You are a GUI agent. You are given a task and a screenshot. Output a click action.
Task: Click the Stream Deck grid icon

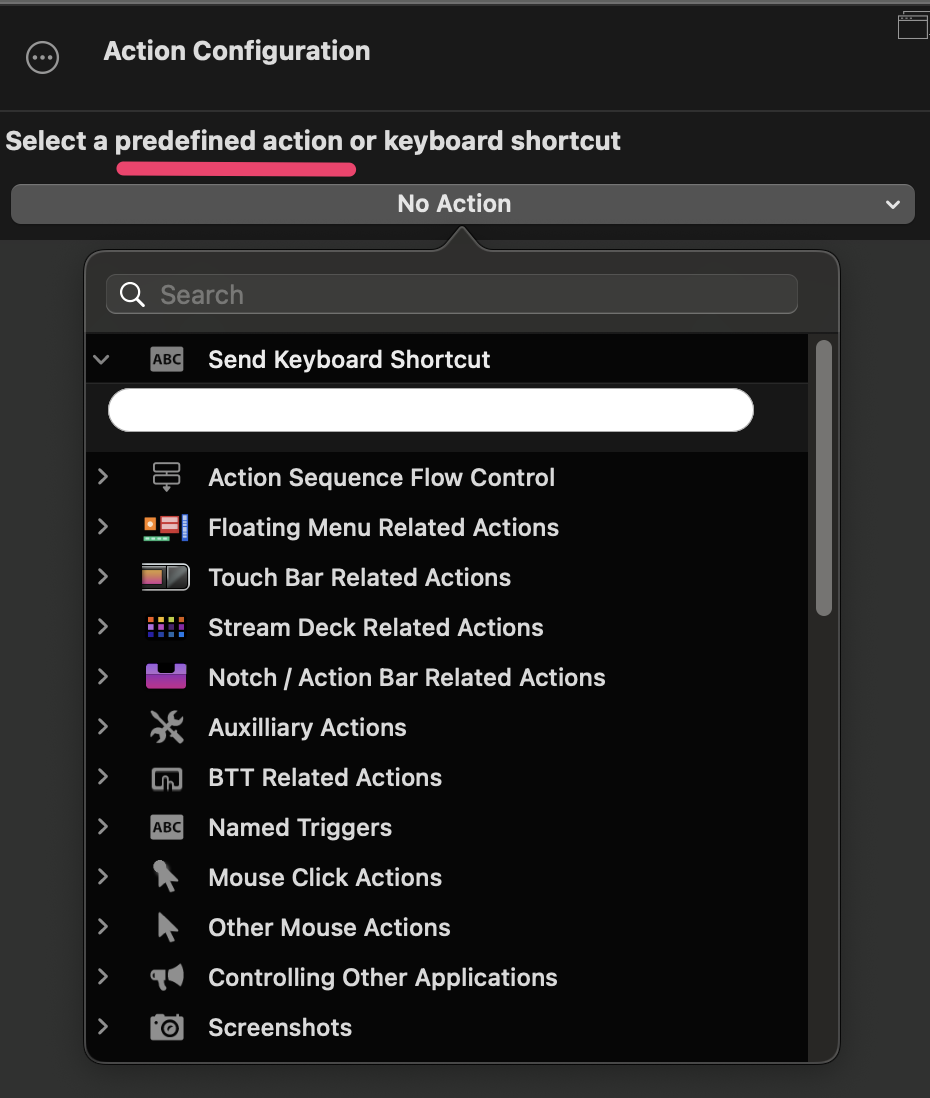click(165, 627)
